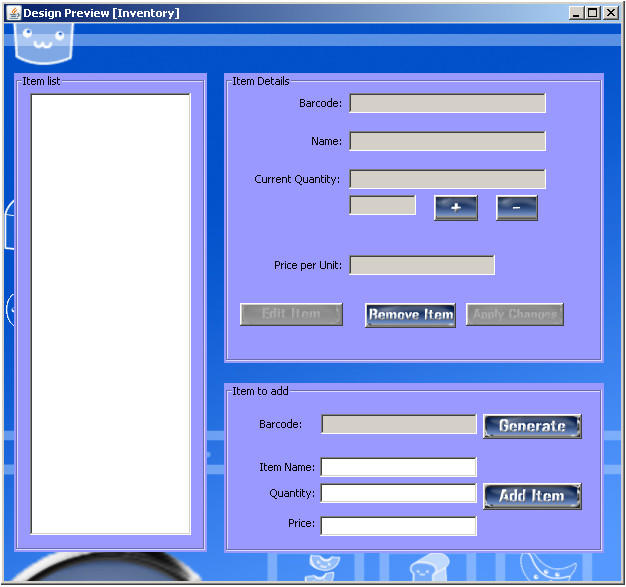
Task: Click the Apply Changes button
Action: click(x=515, y=314)
